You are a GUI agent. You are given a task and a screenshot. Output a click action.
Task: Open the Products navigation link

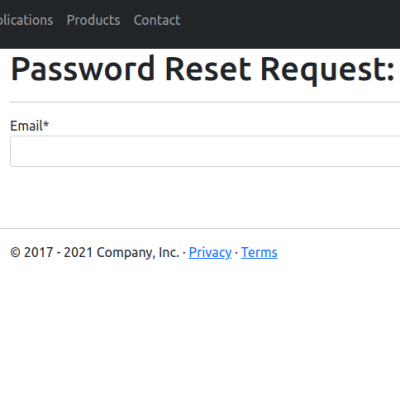pyautogui.click(x=93, y=20)
